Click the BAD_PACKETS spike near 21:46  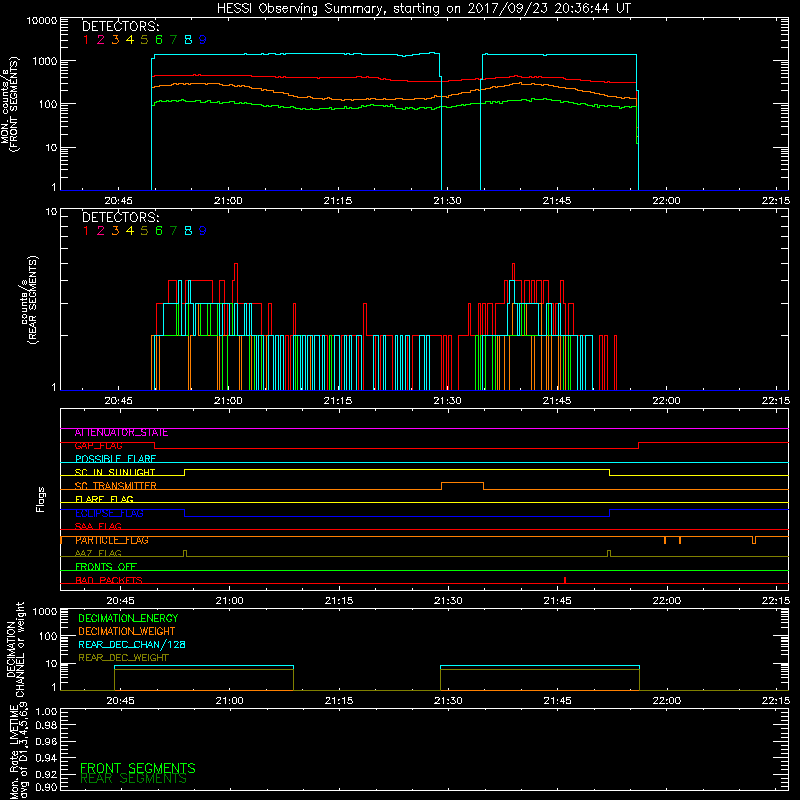pyautogui.click(x=565, y=580)
